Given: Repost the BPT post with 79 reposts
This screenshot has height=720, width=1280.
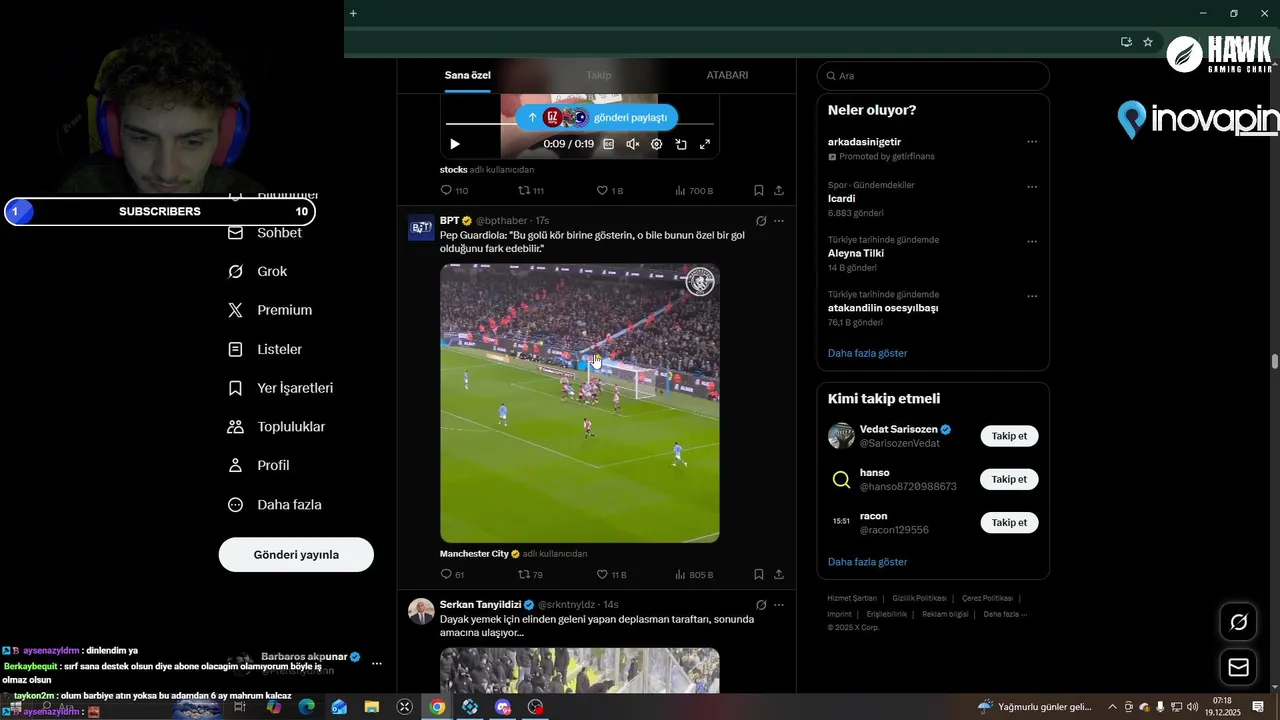Looking at the screenshot, I should (x=530, y=575).
